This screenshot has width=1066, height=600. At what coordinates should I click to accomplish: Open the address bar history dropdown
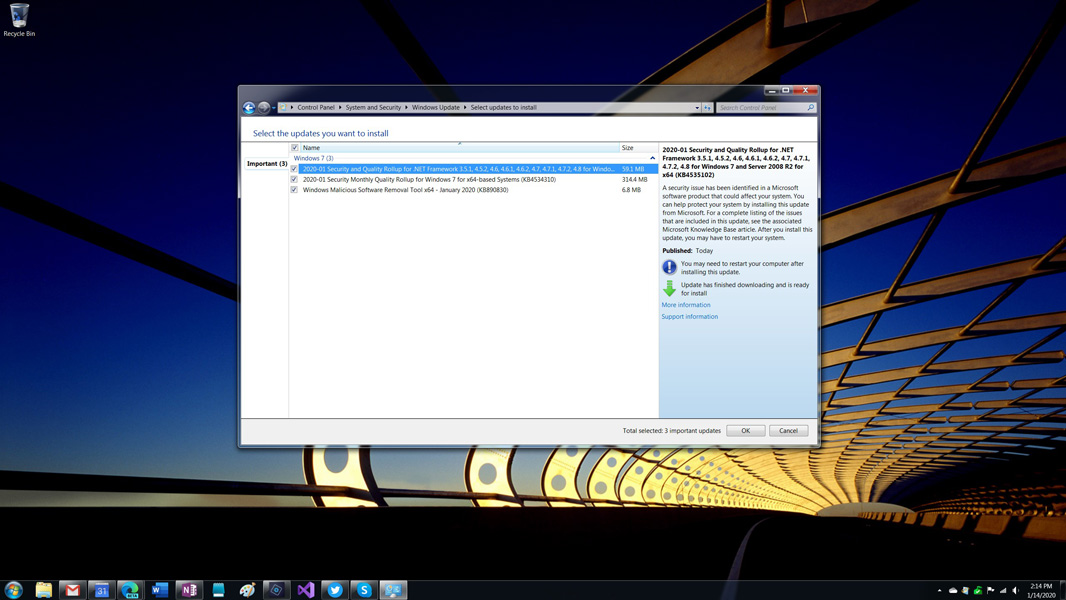tap(697, 108)
